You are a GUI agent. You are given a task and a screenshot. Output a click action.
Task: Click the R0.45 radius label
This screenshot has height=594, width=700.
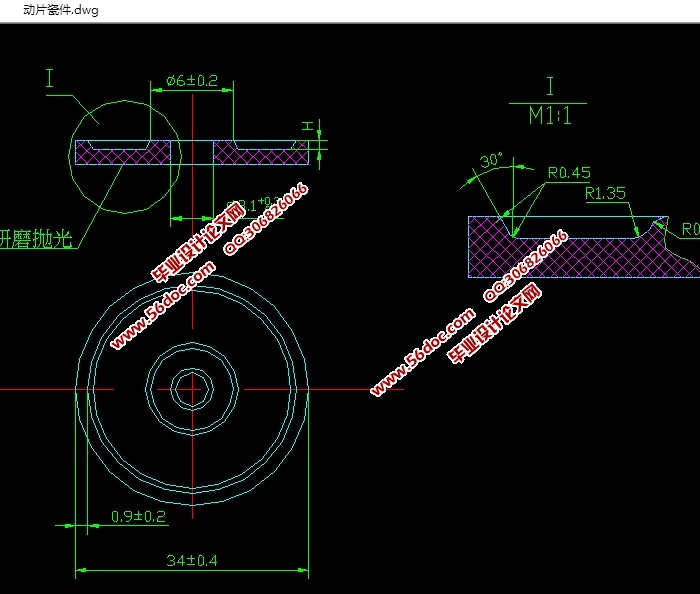pyautogui.click(x=569, y=171)
